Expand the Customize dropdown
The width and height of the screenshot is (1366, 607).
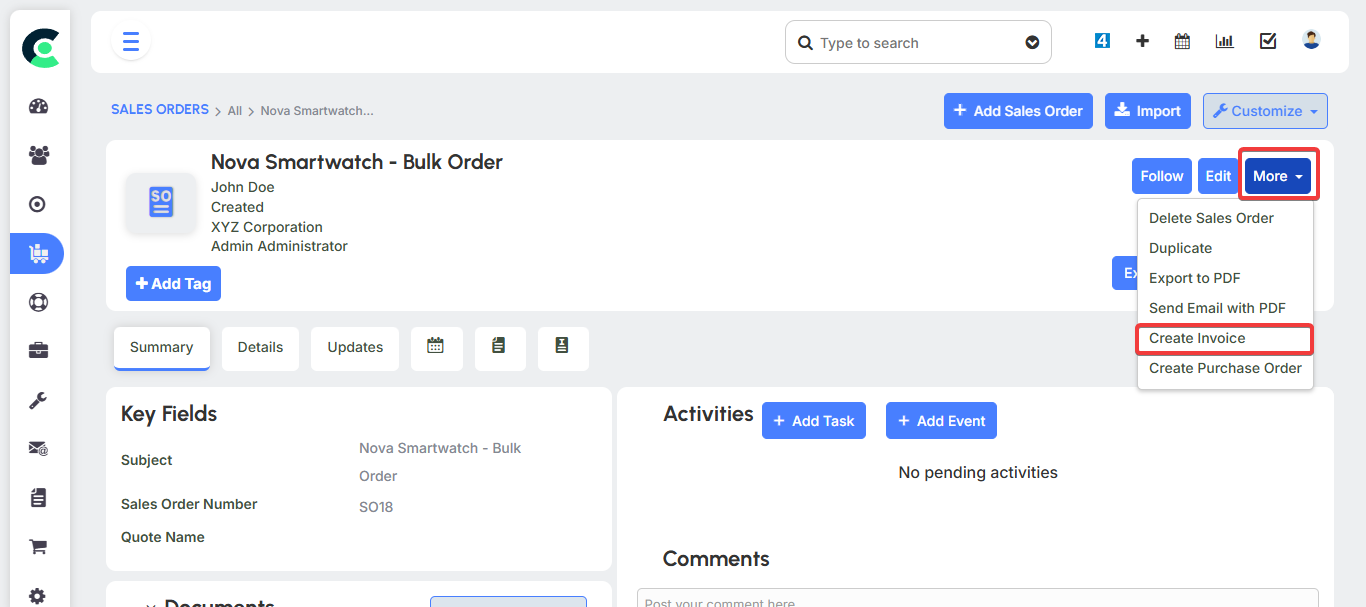1264,111
